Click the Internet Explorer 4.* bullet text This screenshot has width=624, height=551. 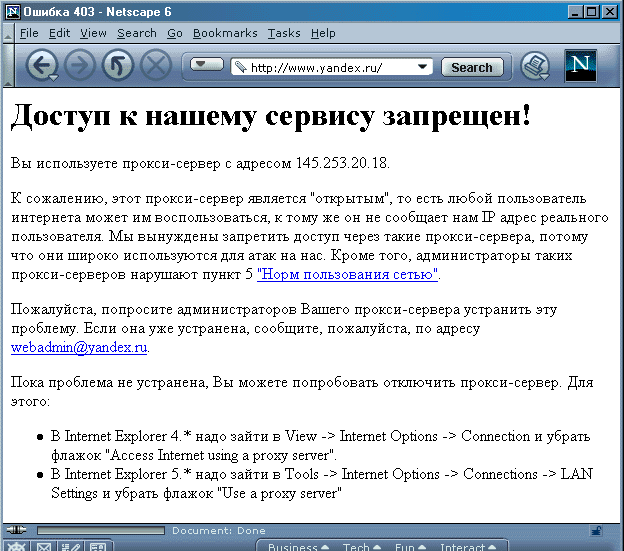point(320,446)
